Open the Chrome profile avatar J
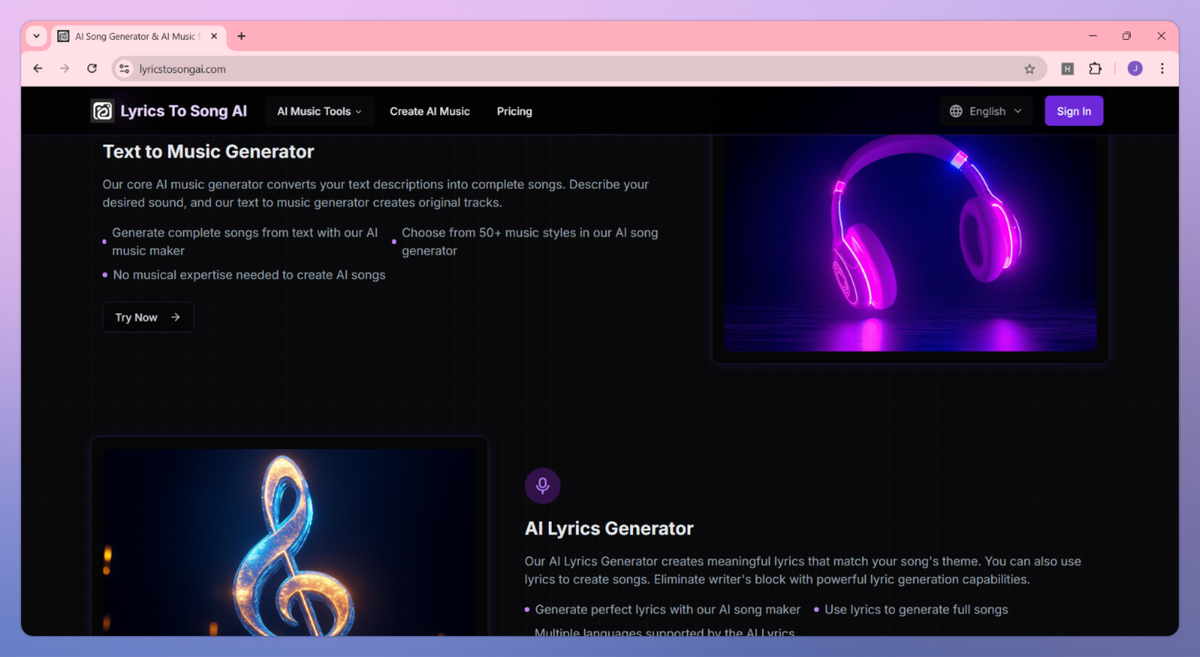1200x657 pixels. [x=1134, y=69]
